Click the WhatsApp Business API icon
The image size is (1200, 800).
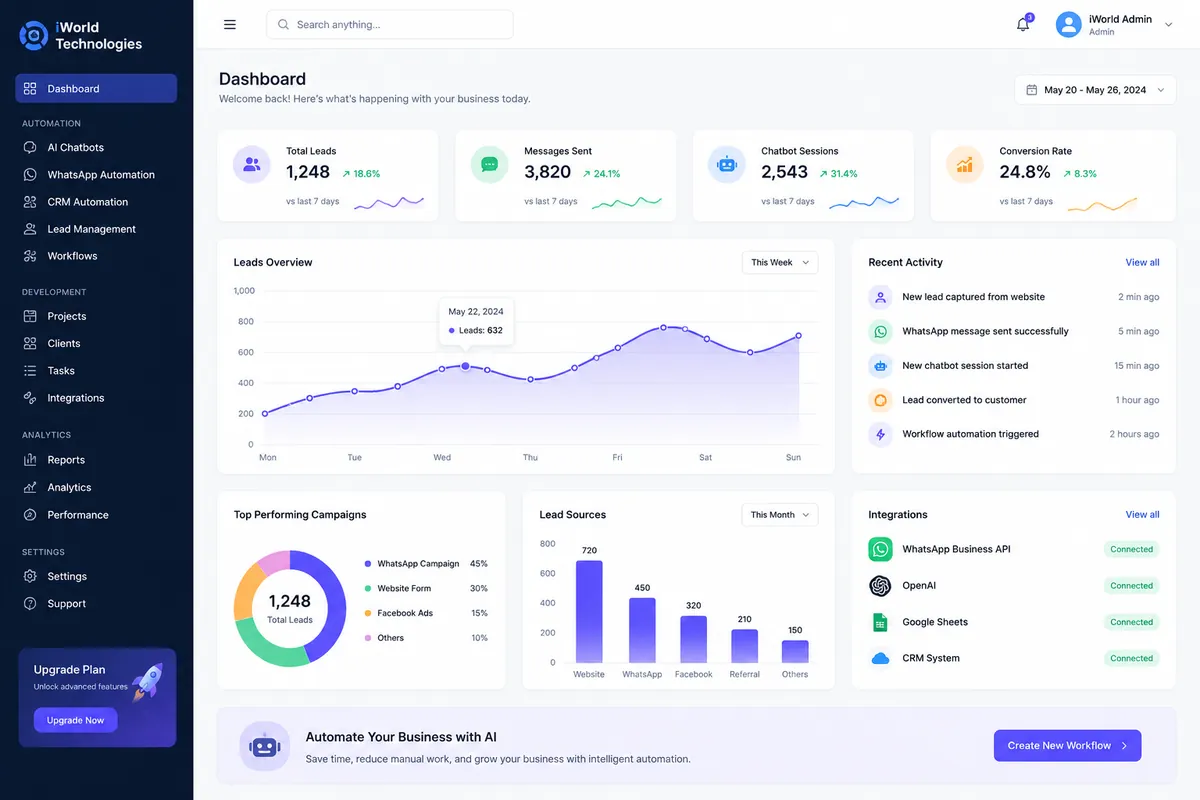(x=880, y=549)
